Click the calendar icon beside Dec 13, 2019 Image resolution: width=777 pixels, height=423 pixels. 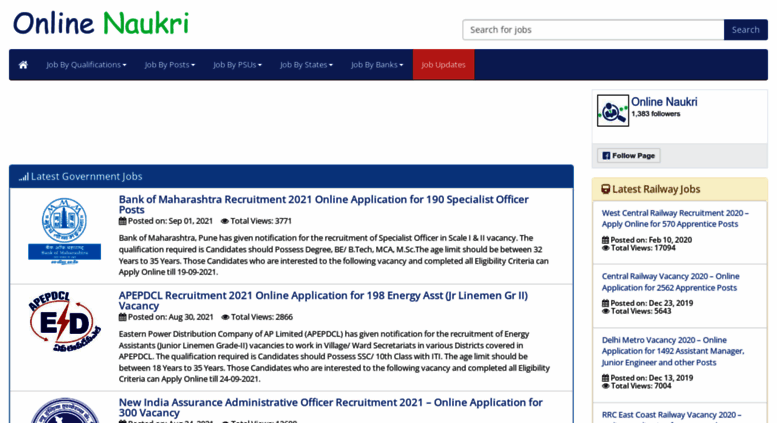tap(605, 378)
